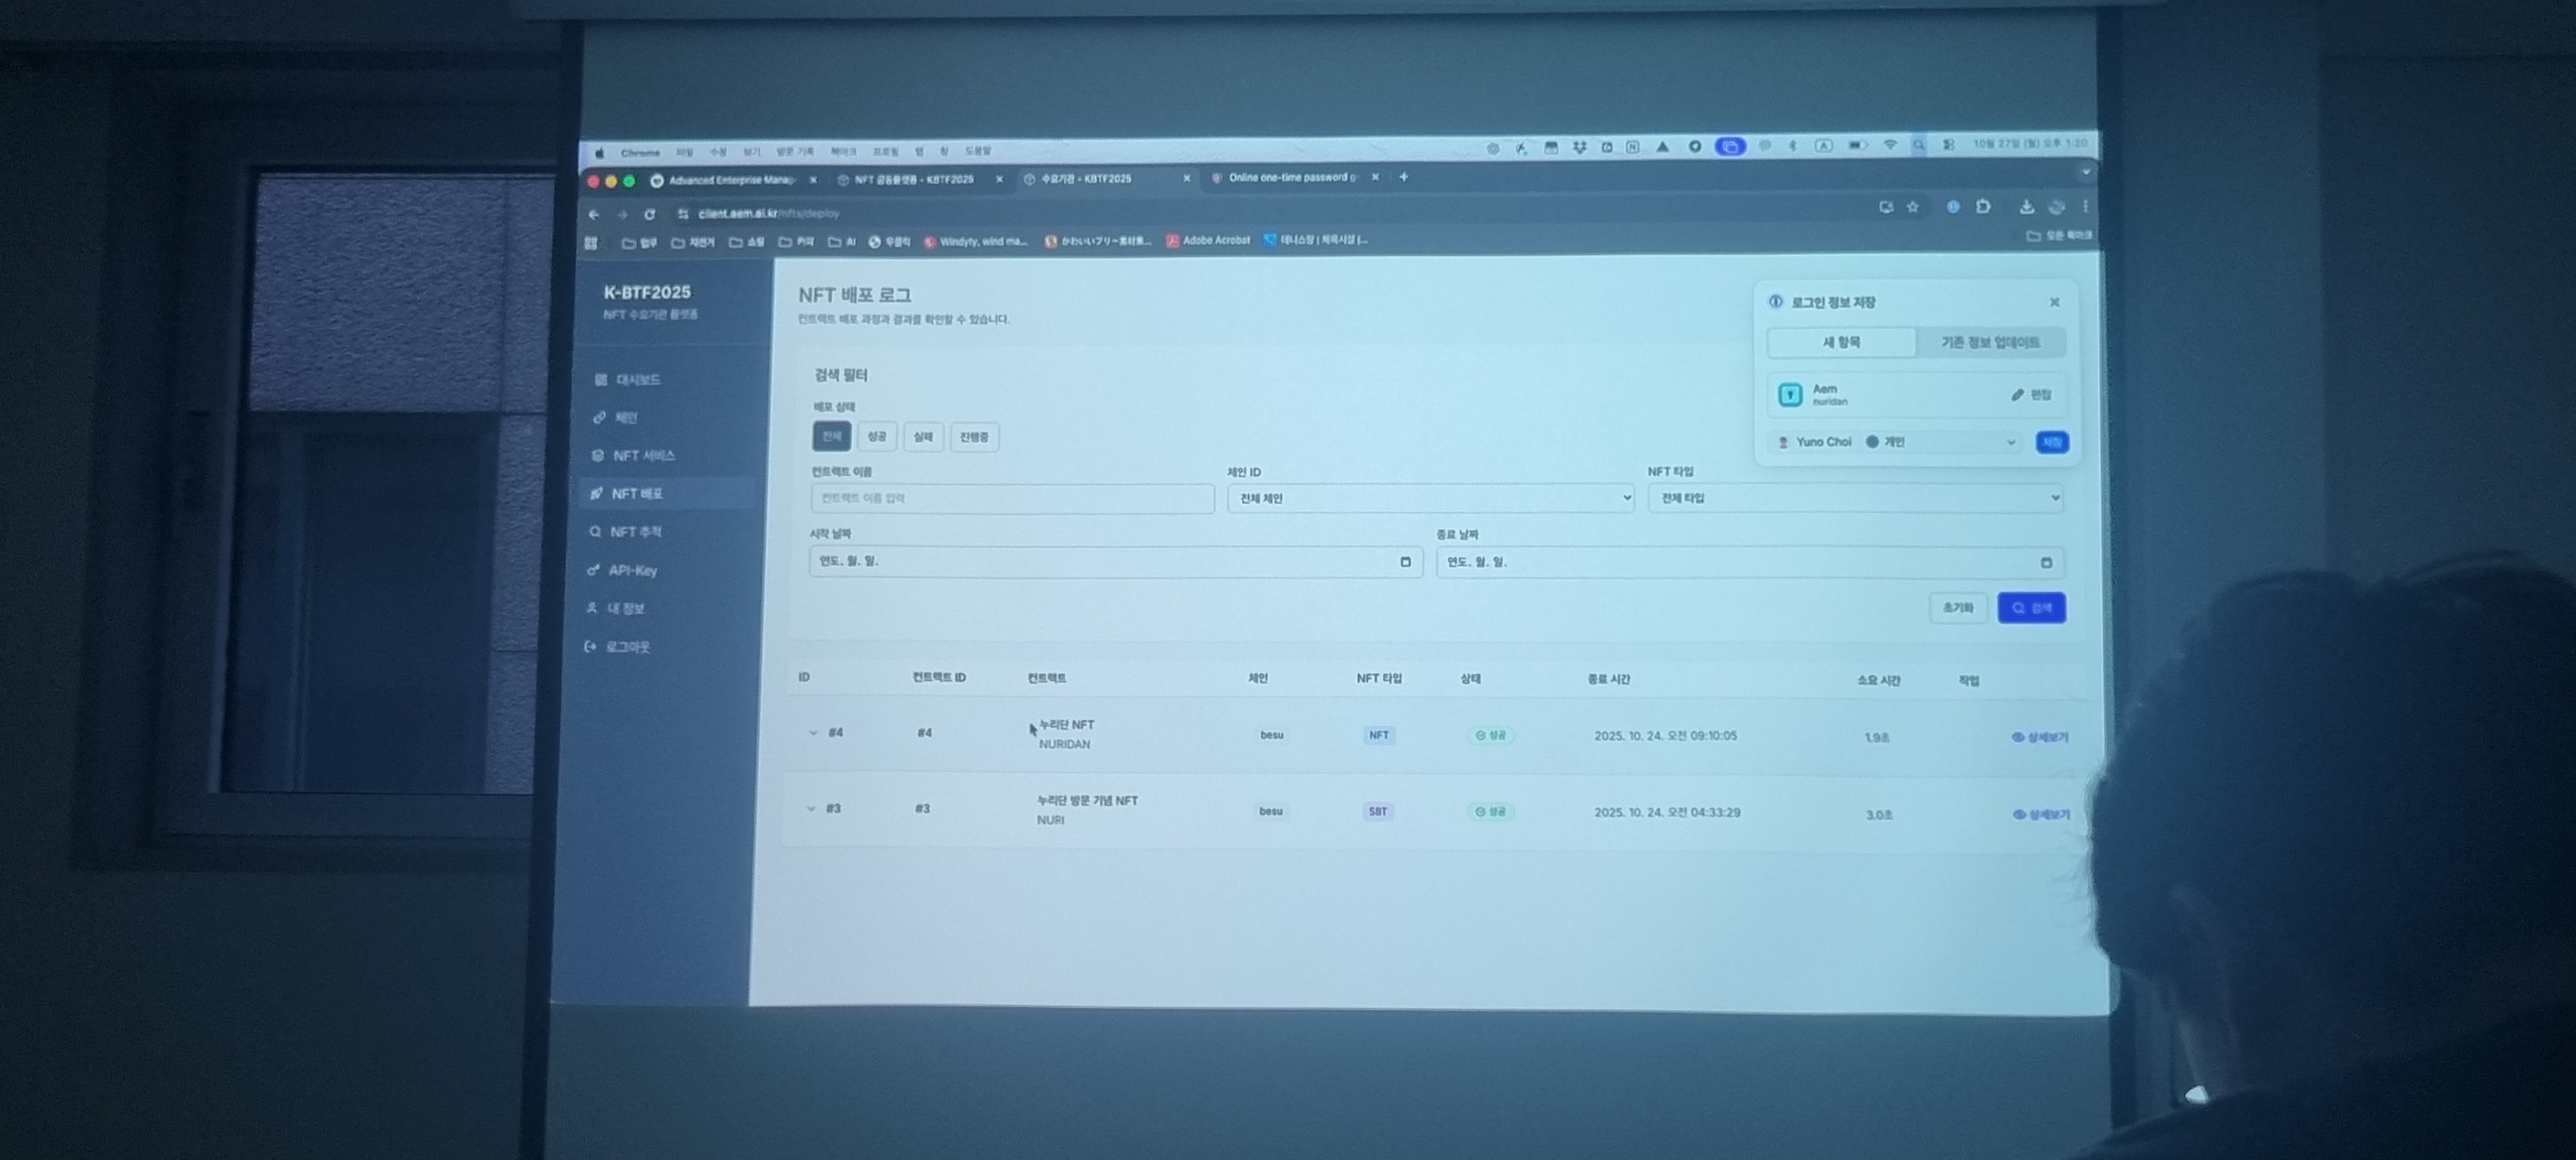Image resolution: width=2576 pixels, height=1160 pixels.
Task: Click the NFT 추적 search icon
Action: pos(596,532)
